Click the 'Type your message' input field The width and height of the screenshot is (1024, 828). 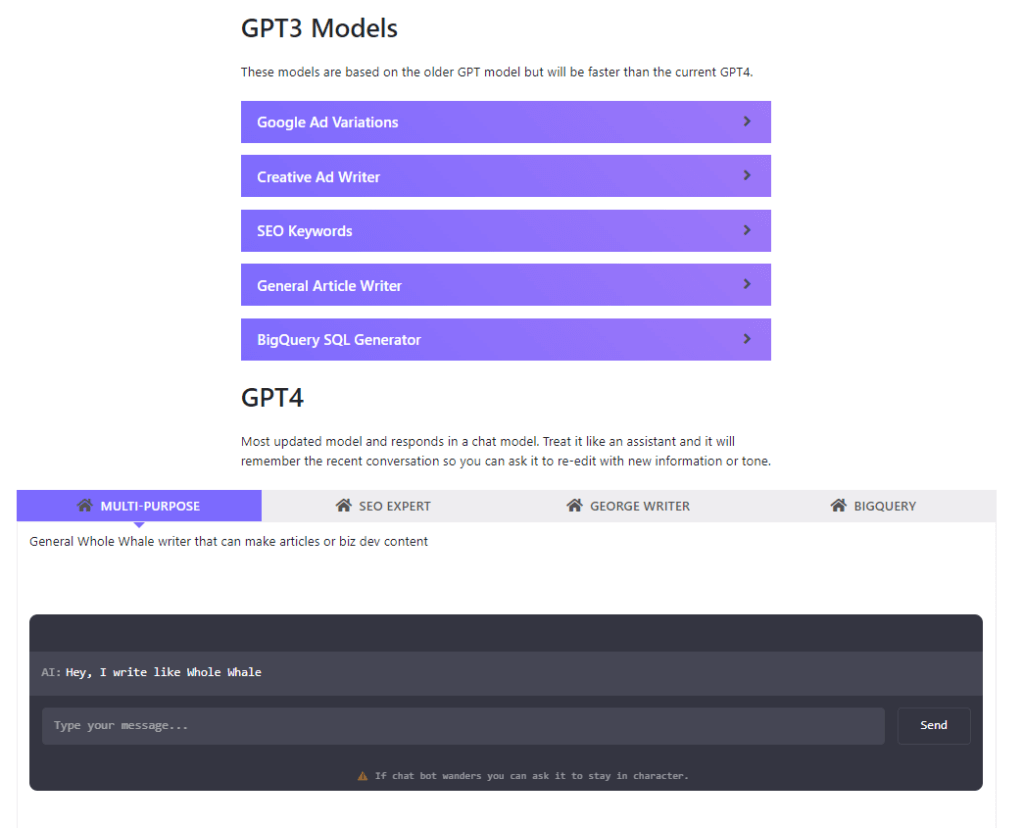coord(463,726)
